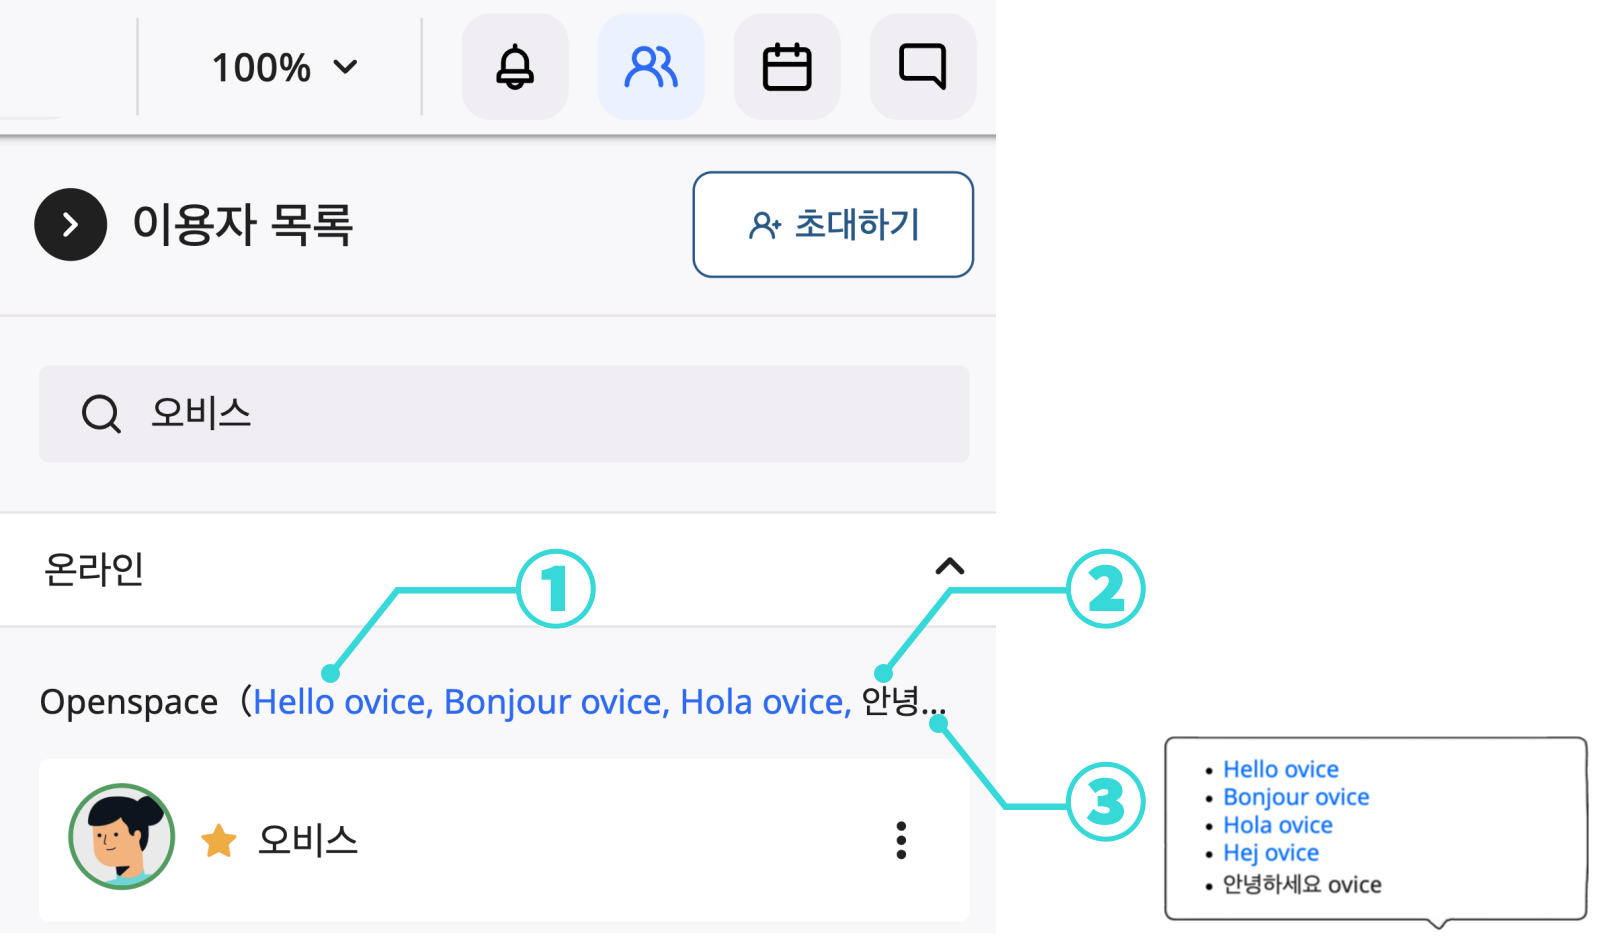1604x945 pixels.
Task: Toggle the user list people icon
Action: point(651,67)
